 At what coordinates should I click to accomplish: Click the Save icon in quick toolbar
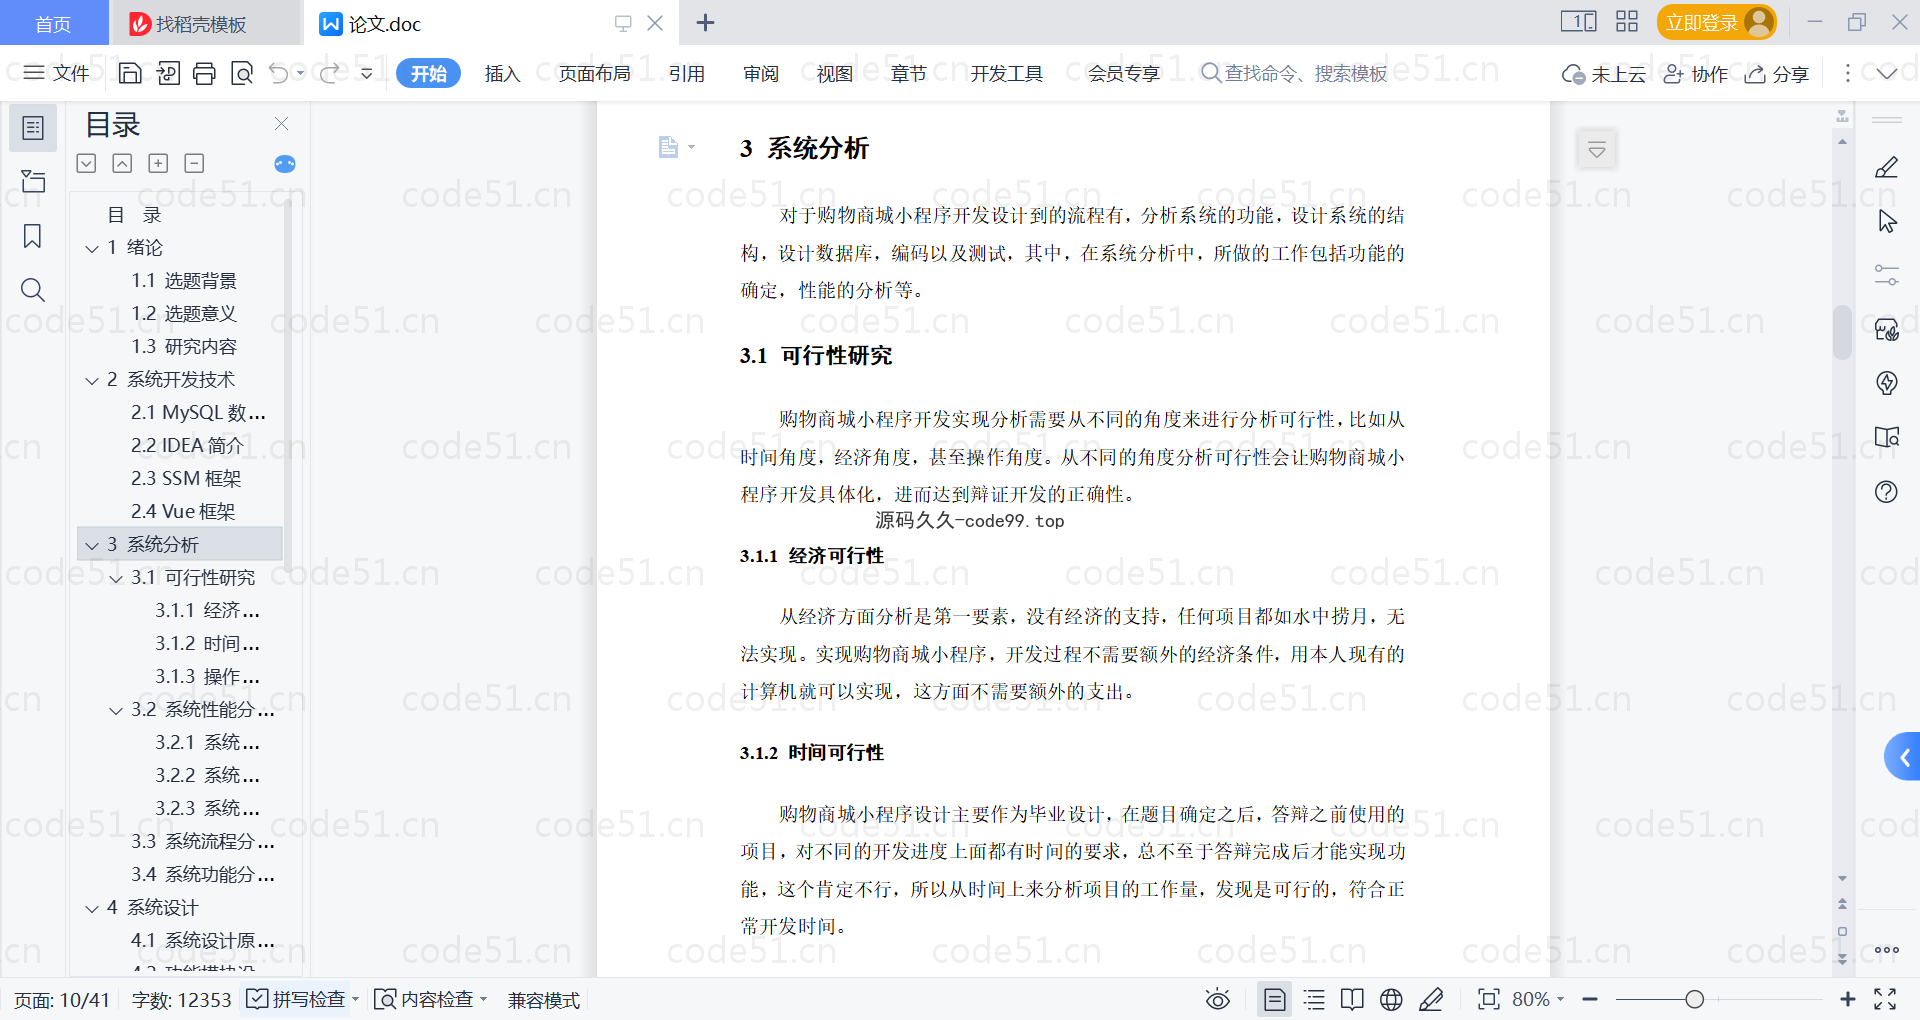130,73
